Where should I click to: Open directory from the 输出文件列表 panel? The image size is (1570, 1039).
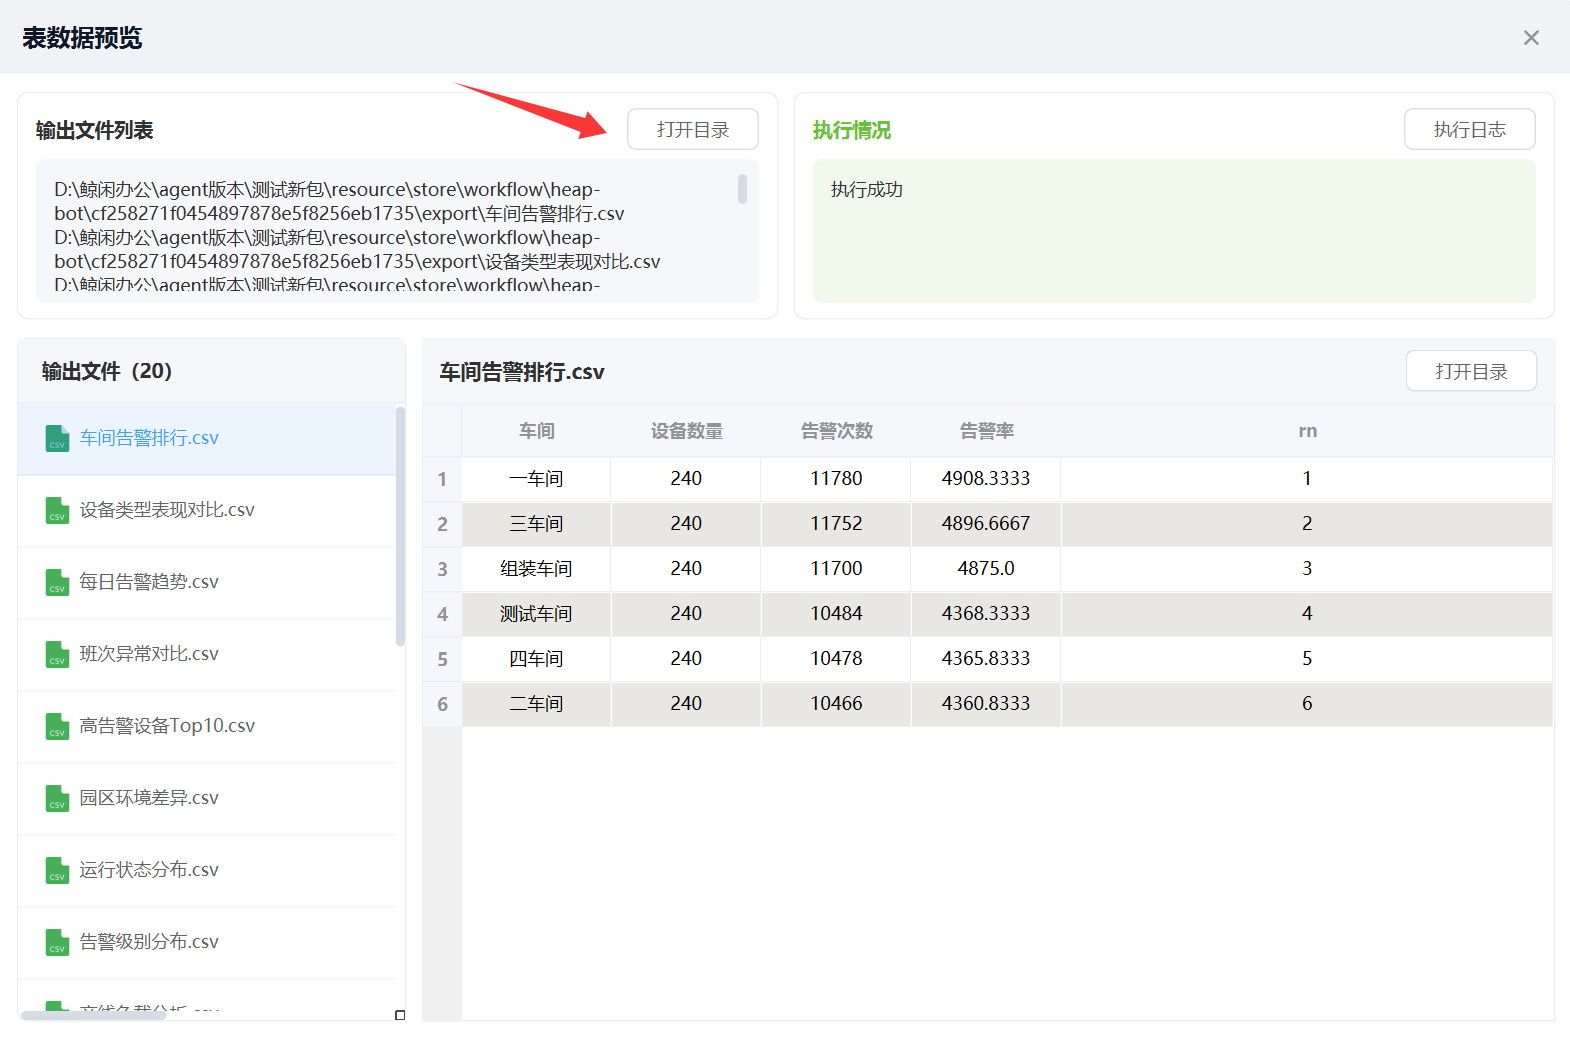click(692, 130)
